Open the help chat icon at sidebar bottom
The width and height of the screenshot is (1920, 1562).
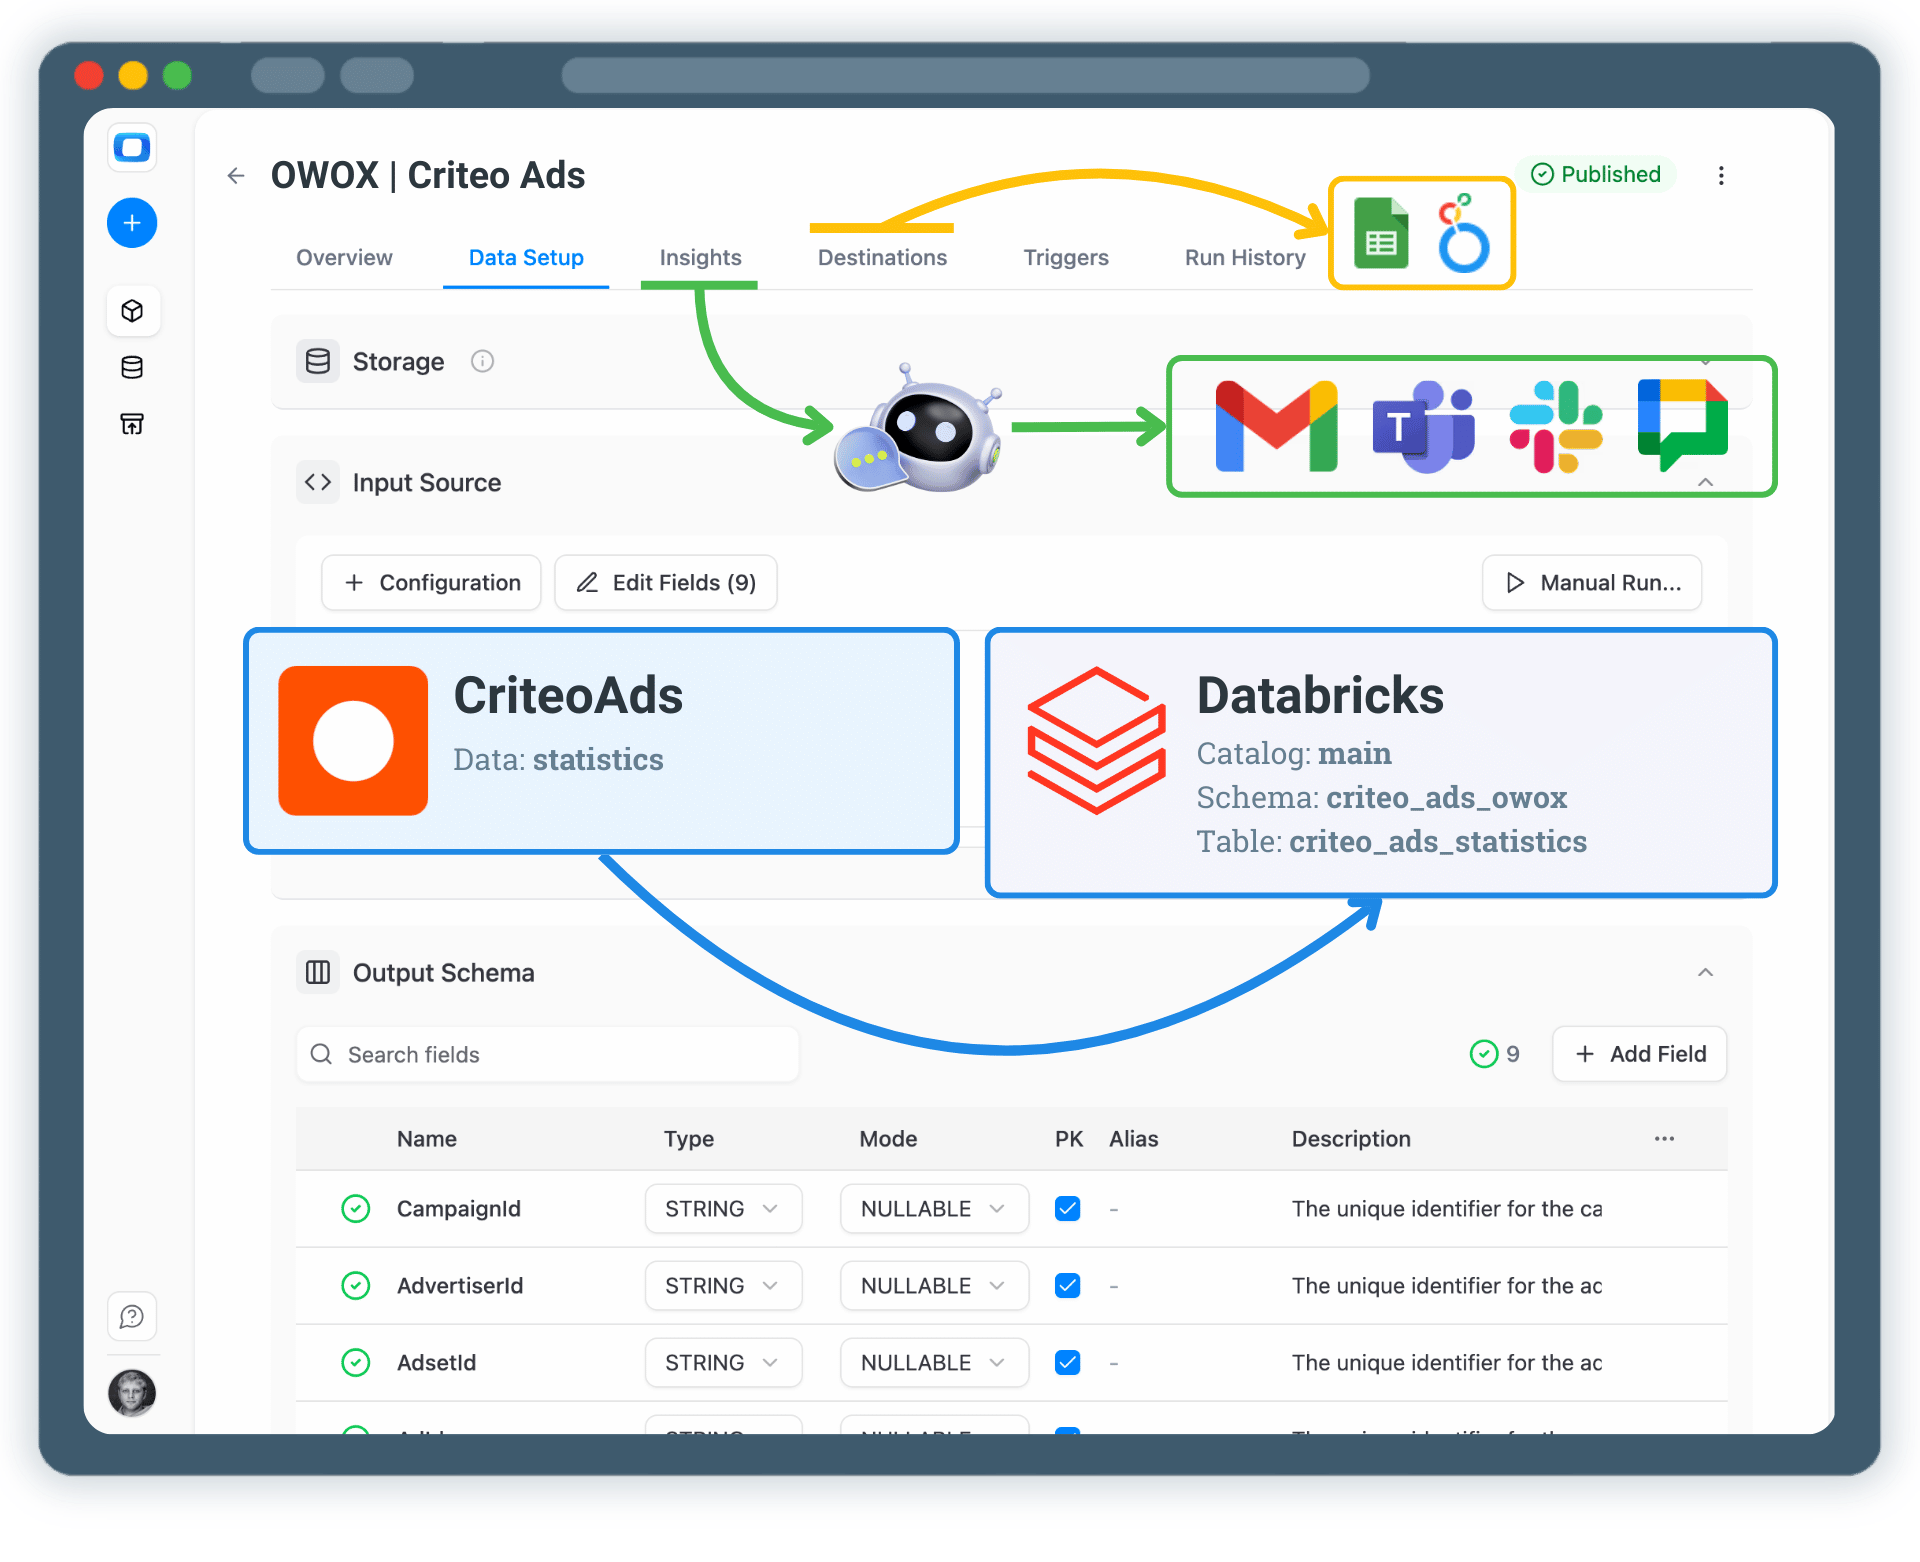[131, 1316]
